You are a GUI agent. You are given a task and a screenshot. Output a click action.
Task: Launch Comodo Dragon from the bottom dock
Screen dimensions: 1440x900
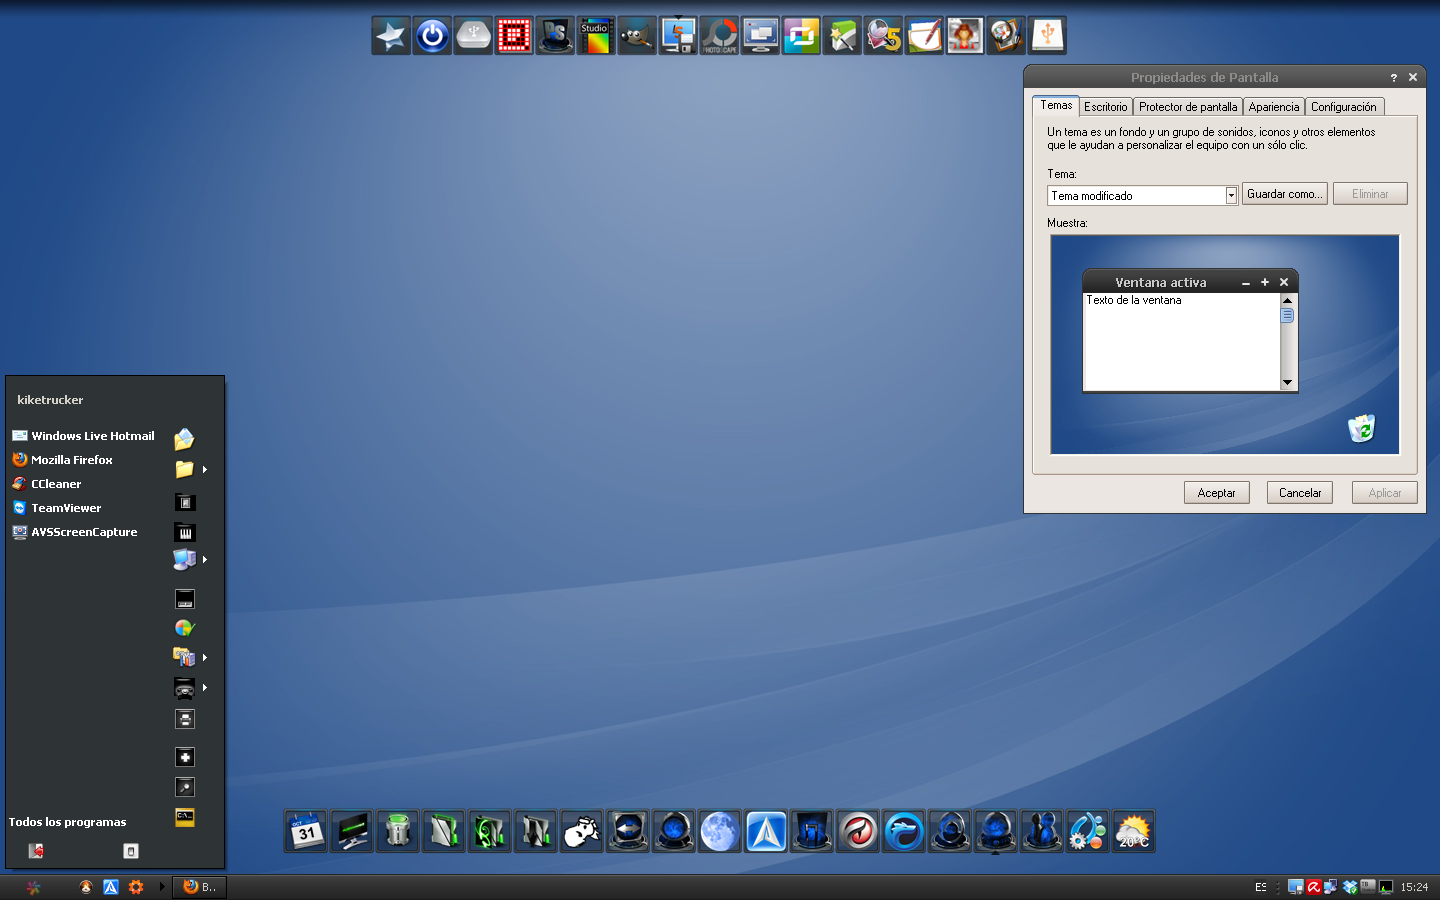tap(858, 831)
